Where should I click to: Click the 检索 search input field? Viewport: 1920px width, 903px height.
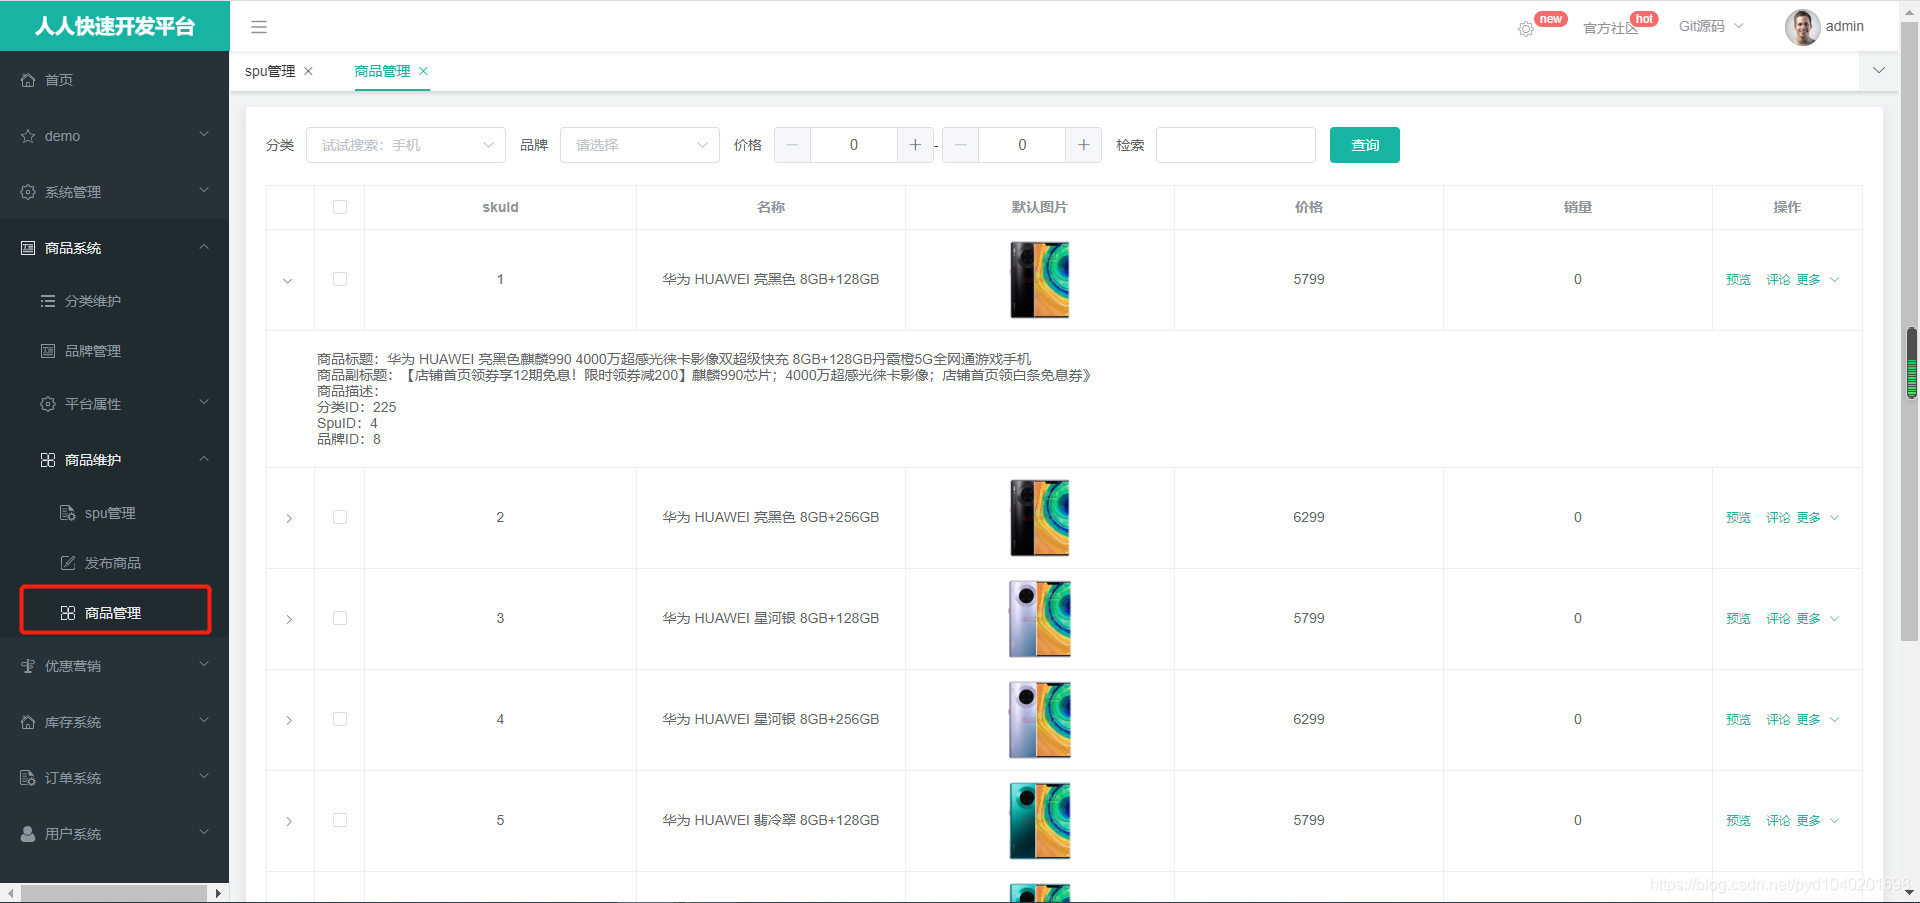(1236, 145)
